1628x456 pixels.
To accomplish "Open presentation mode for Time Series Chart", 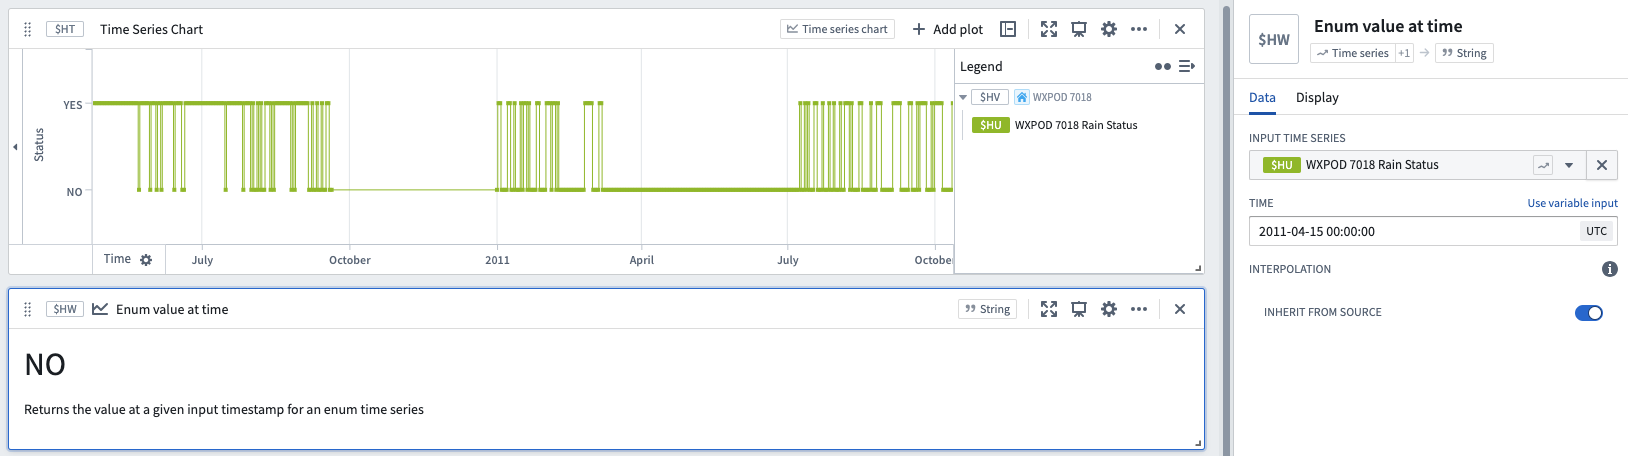I will tap(1079, 29).
